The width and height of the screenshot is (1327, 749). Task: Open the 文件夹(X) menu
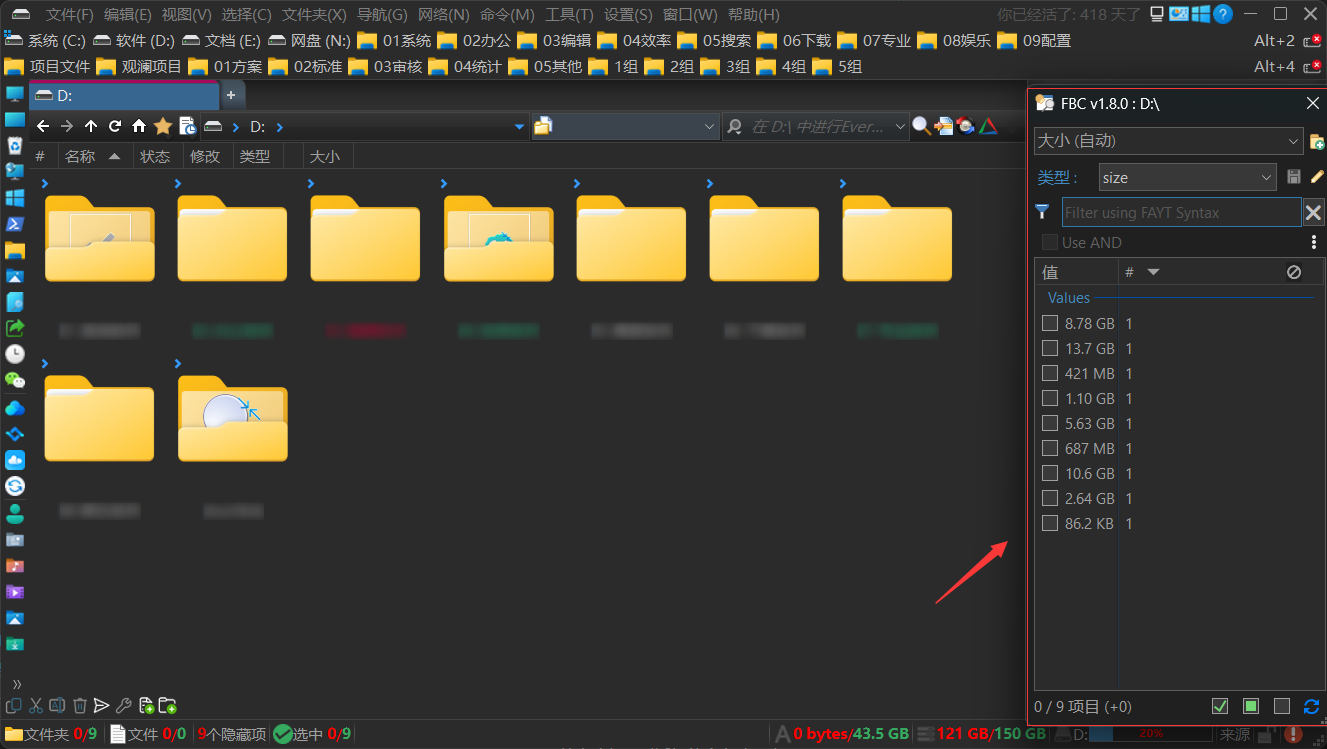point(314,15)
